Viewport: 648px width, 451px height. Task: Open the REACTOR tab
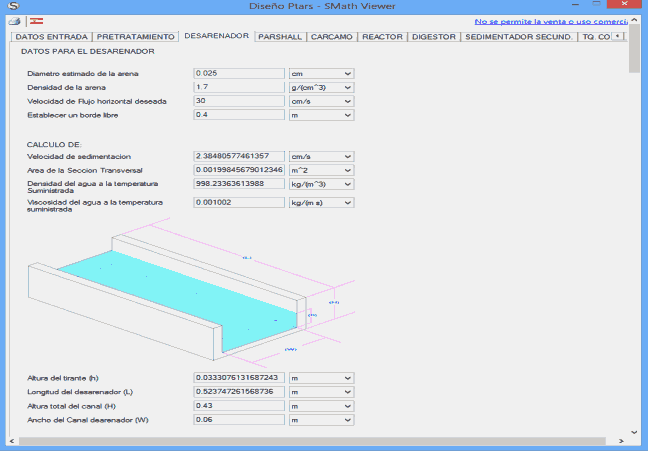[x=382, y=37]
